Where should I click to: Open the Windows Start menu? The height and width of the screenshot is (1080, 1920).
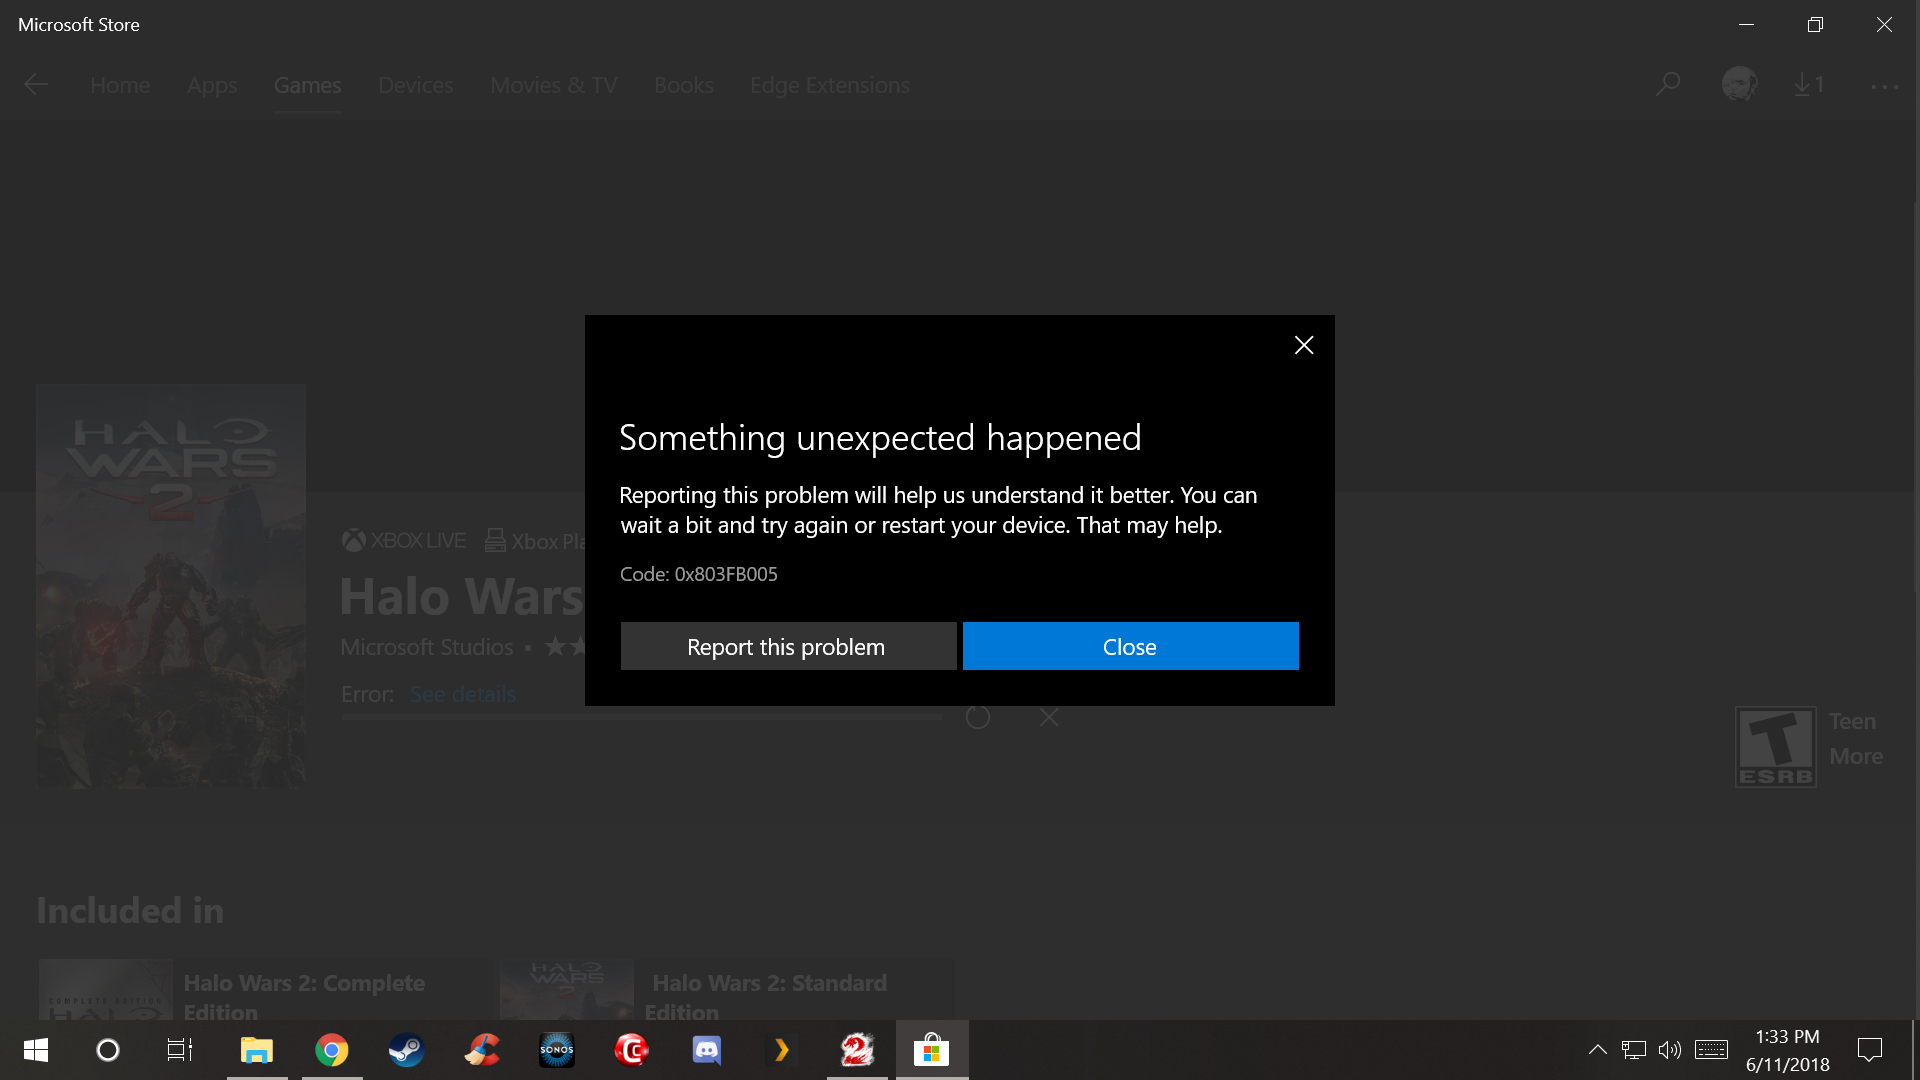tap(36, 1050)
